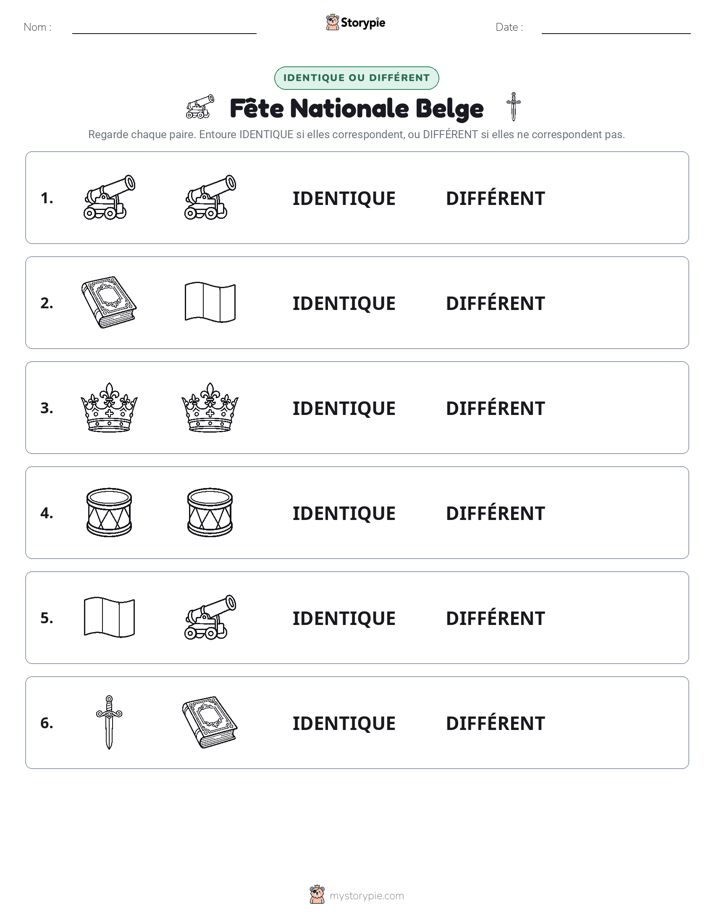Click the Storypie logo at top
714x924 pixels.
(355, 22)
